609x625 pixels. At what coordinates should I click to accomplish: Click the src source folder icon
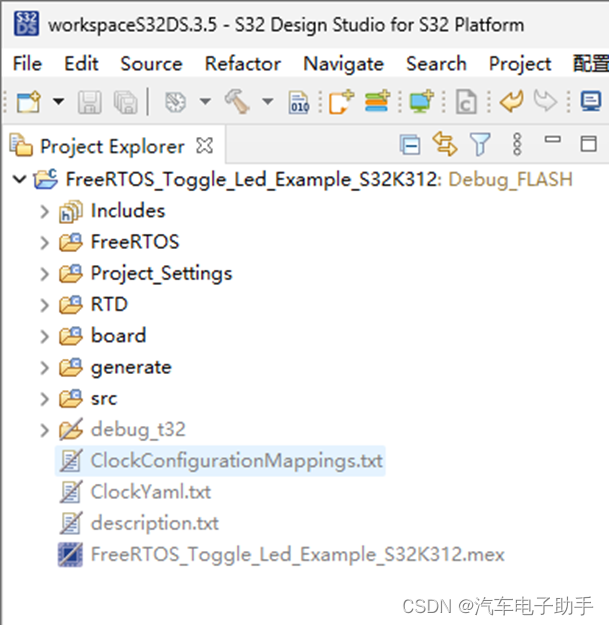71,399
